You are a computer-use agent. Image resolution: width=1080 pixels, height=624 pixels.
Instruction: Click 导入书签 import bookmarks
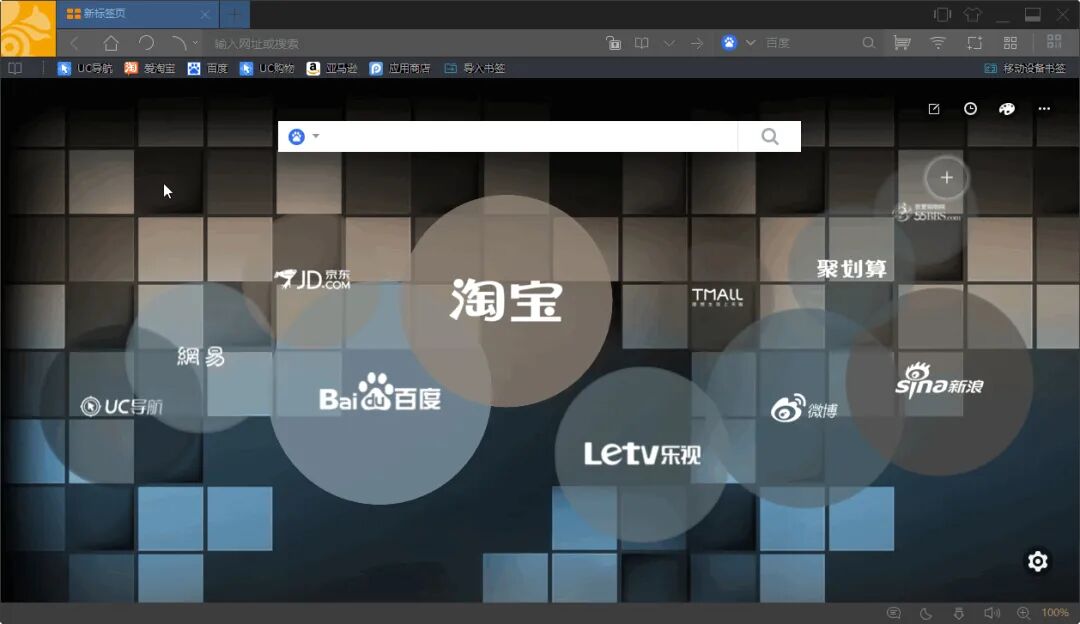[x=475, y=68]
